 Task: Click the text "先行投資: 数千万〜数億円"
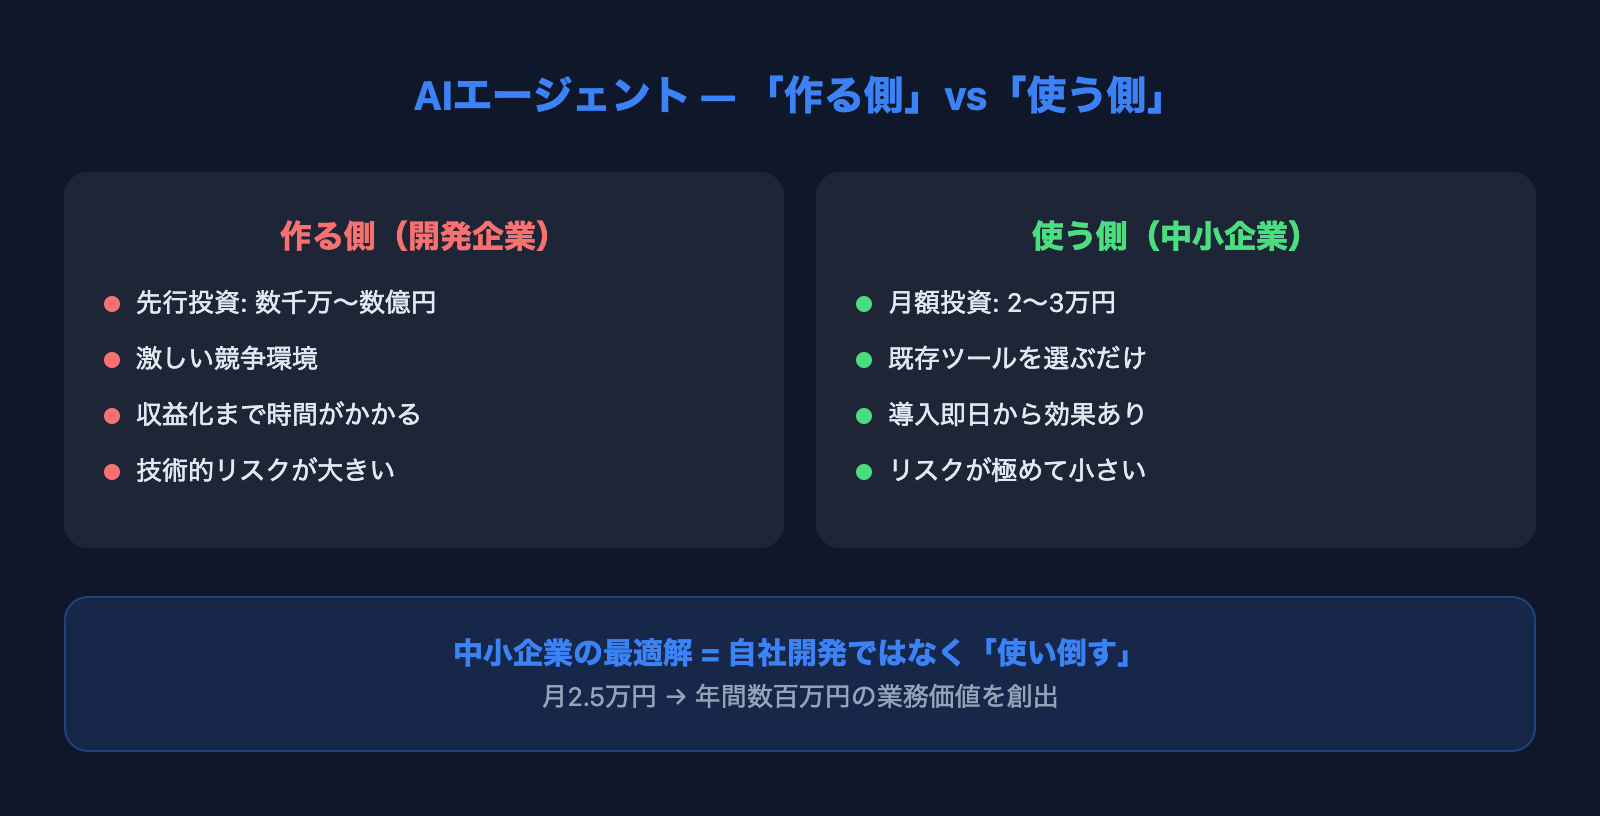pyautogui.click(x=286, y=303)
